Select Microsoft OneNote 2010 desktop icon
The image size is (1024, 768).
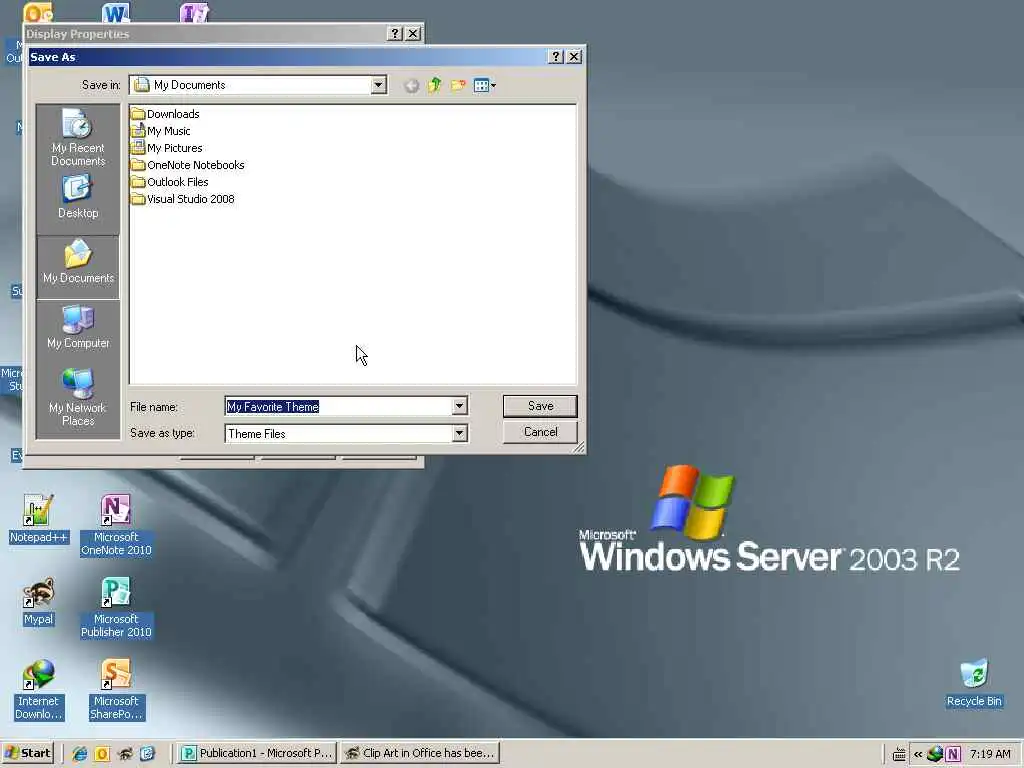coord(116,525)
